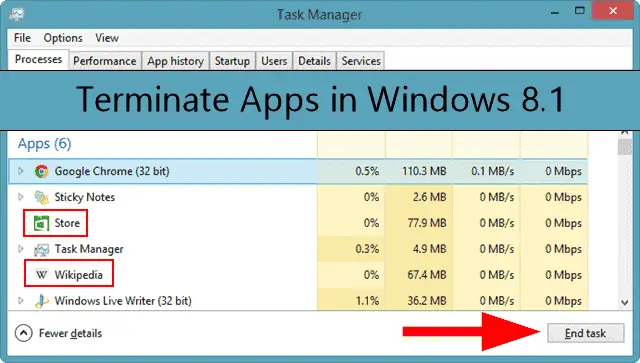Switch to the Performance tab

click(104, 61)
